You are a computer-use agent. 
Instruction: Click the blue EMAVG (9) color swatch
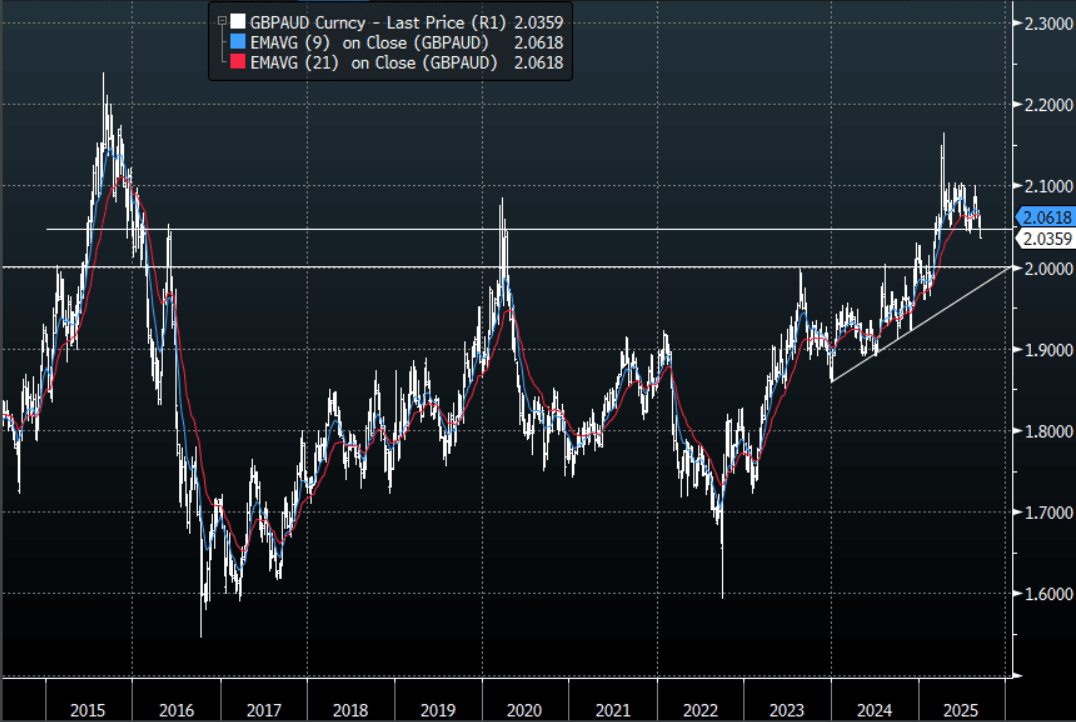237,41
